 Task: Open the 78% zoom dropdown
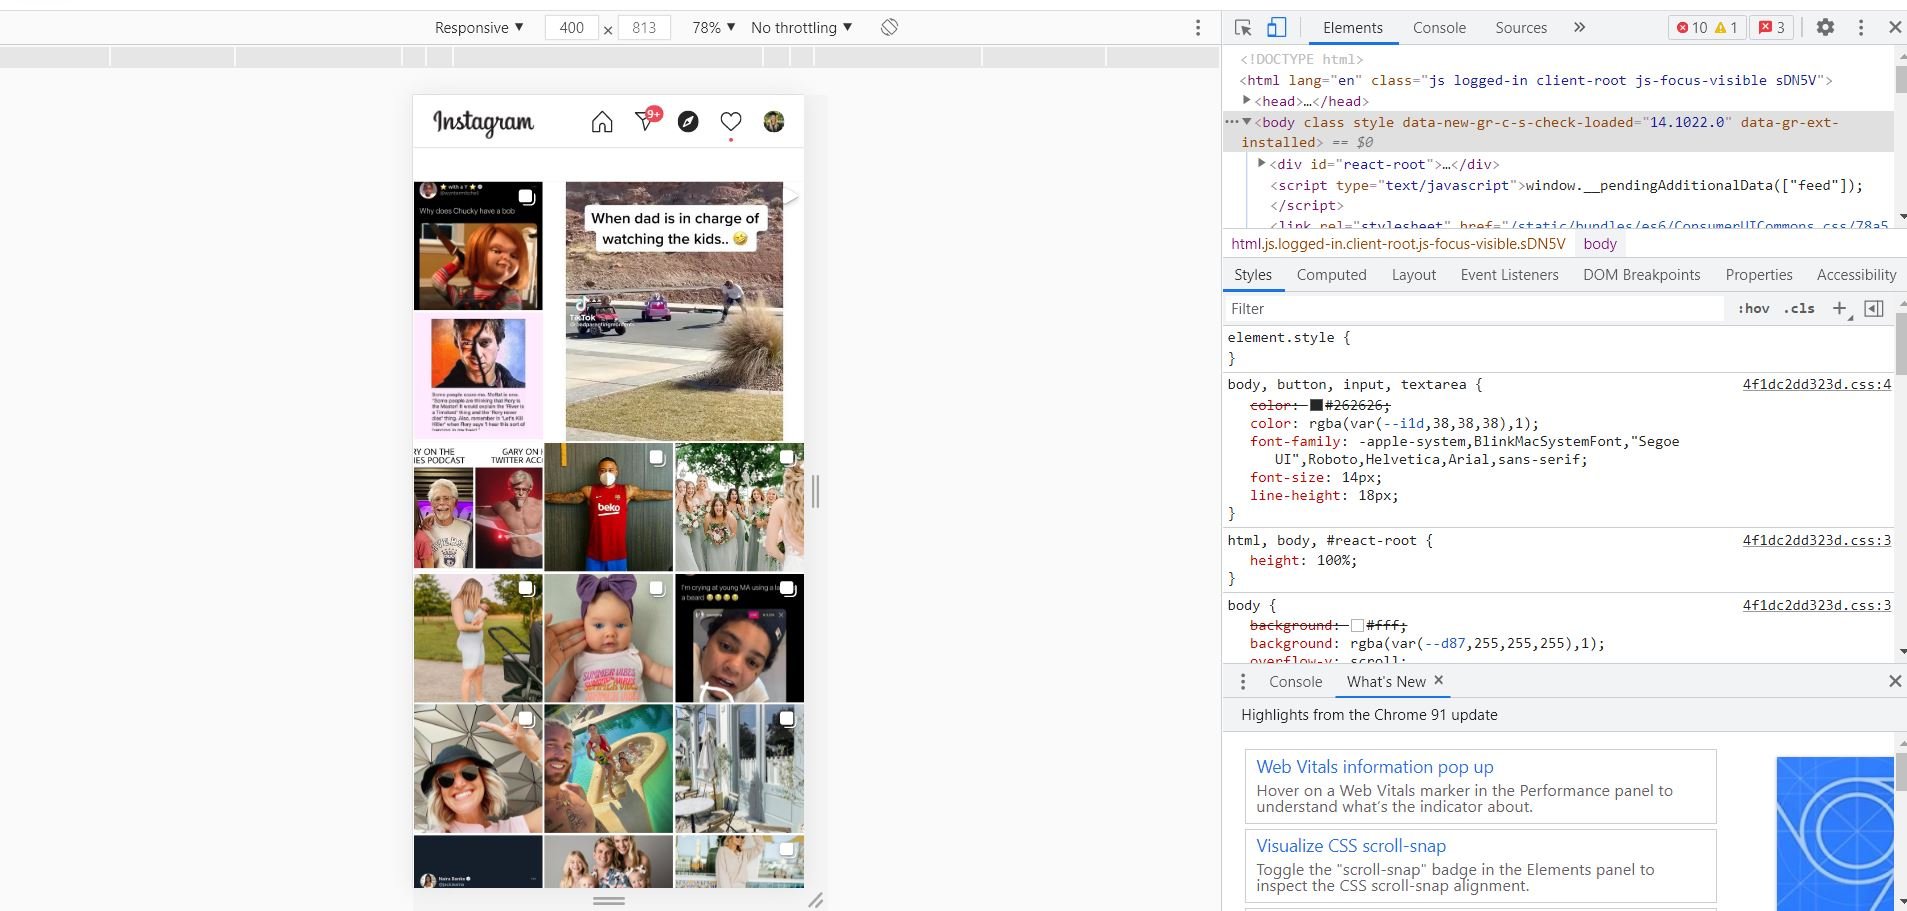tap(713, 28)
